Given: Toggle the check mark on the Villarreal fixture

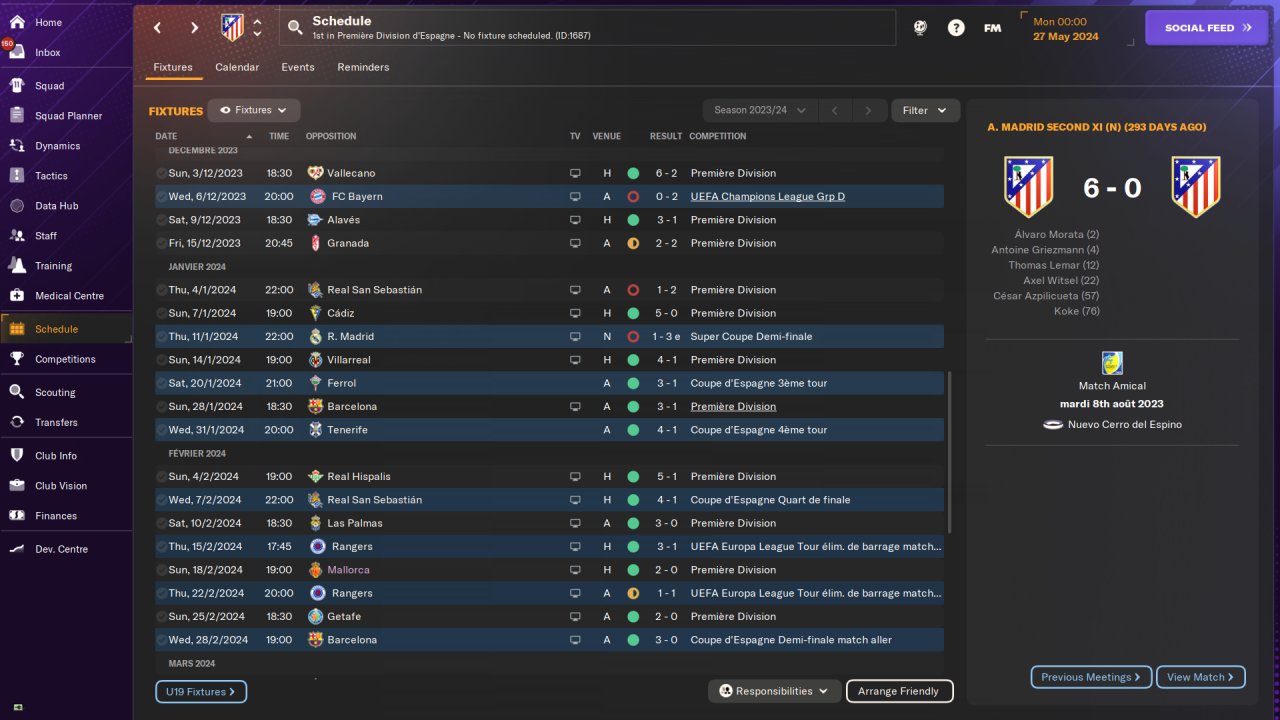Looking at the screenshot, I should point(161,360).
